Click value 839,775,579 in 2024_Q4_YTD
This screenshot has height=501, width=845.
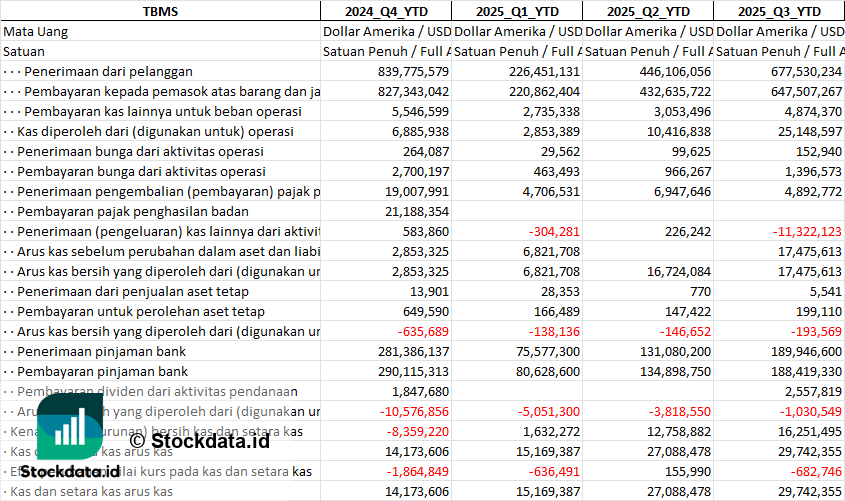point(413,72)
